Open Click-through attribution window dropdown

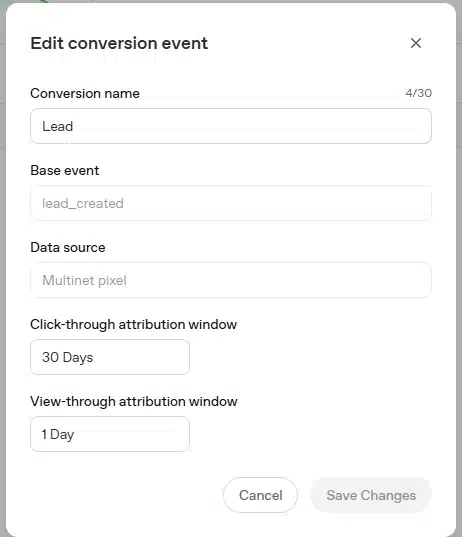110,357
